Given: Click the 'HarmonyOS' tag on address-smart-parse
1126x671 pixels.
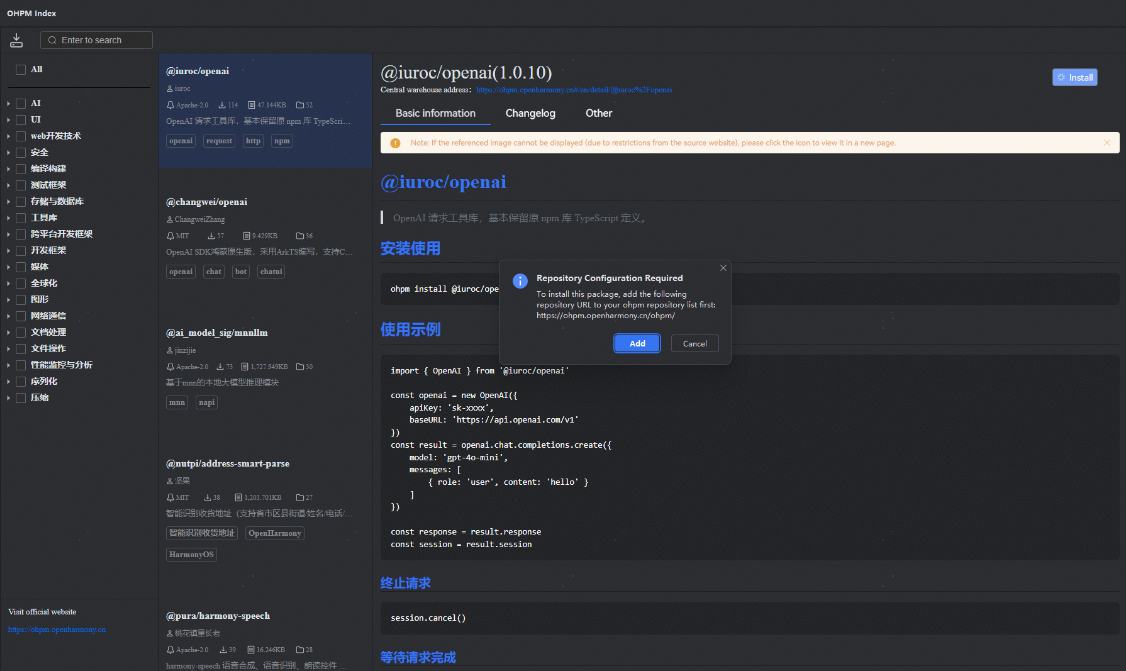Looking at the screenshot, I should (x=191, y=554).
